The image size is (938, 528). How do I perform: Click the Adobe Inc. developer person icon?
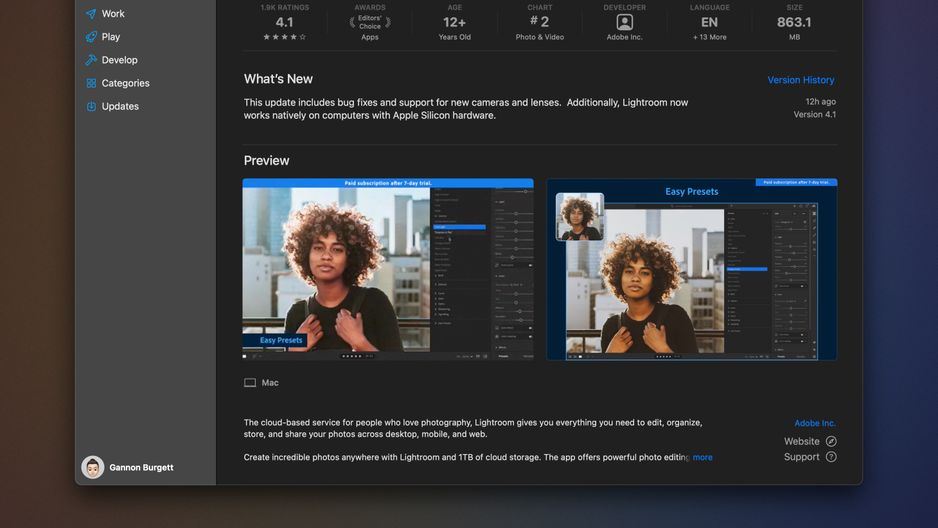625,23
